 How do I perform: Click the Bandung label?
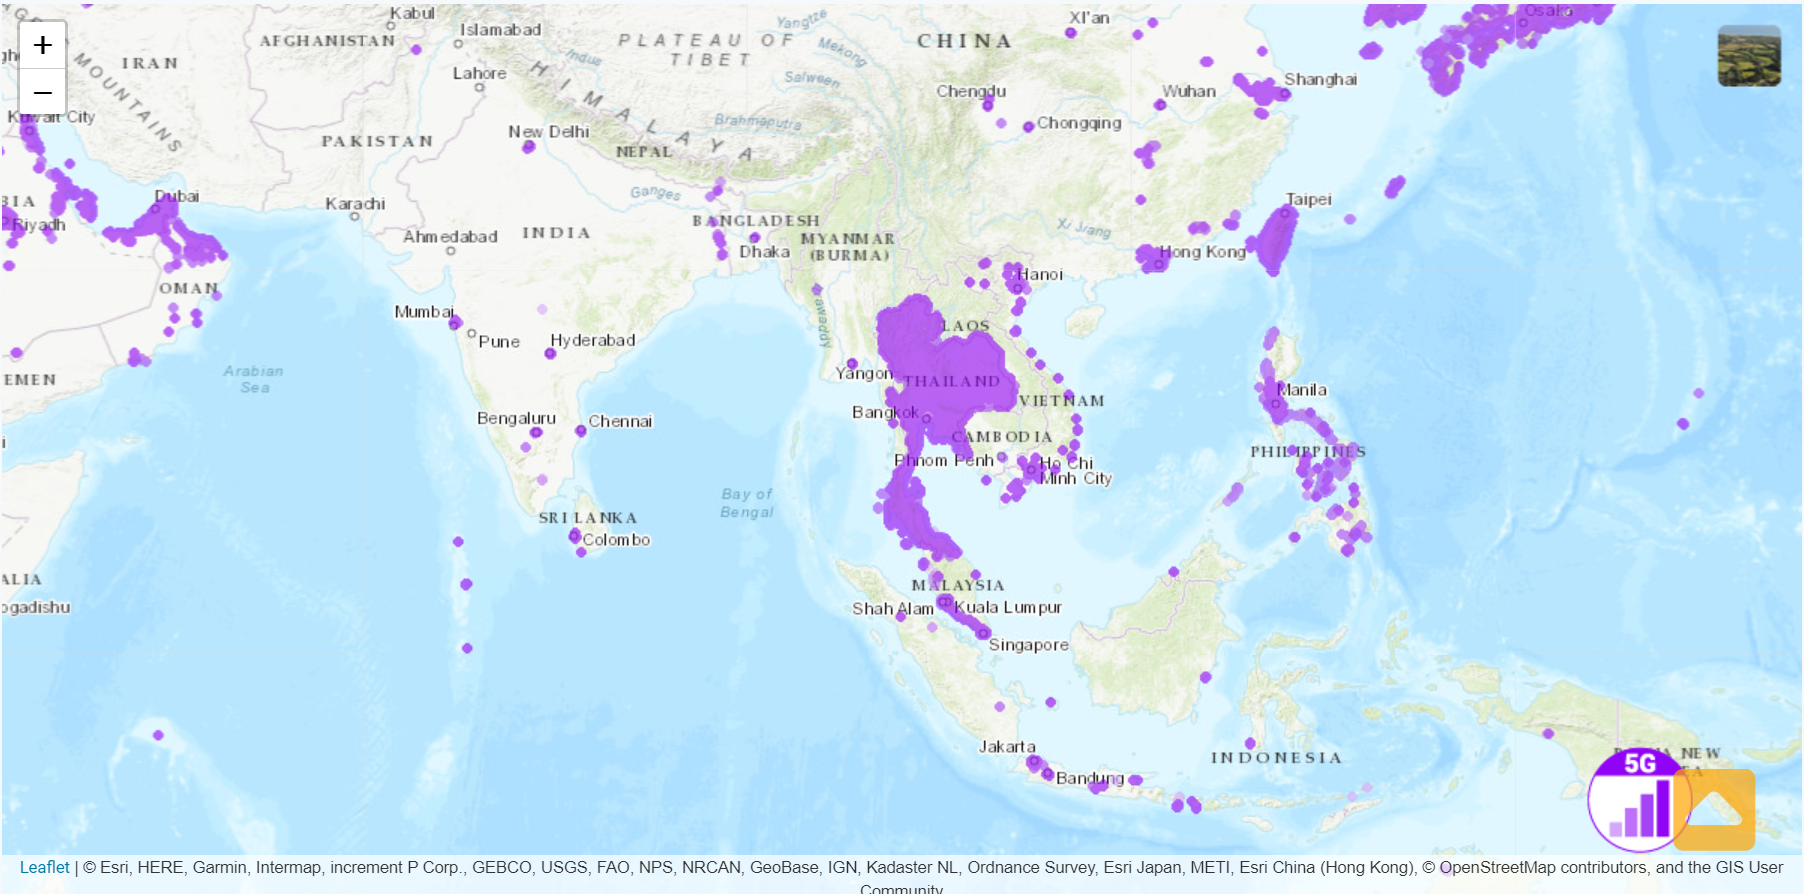point(1090,778)
